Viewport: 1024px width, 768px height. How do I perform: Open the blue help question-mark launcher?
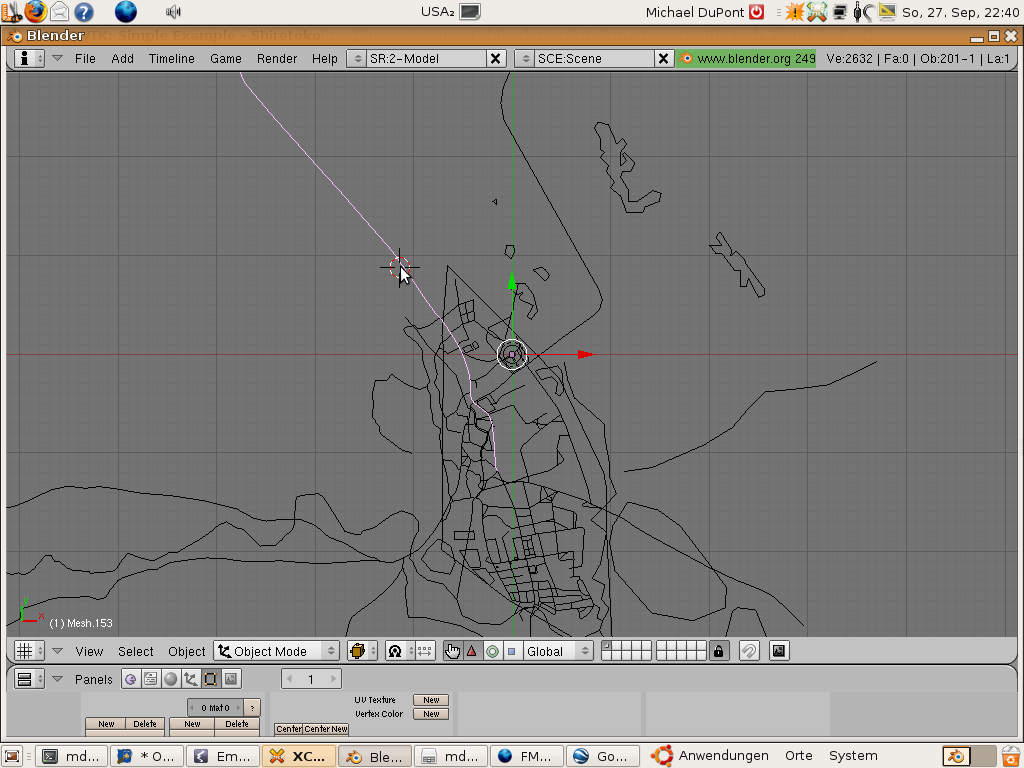[x=84, y=11]
